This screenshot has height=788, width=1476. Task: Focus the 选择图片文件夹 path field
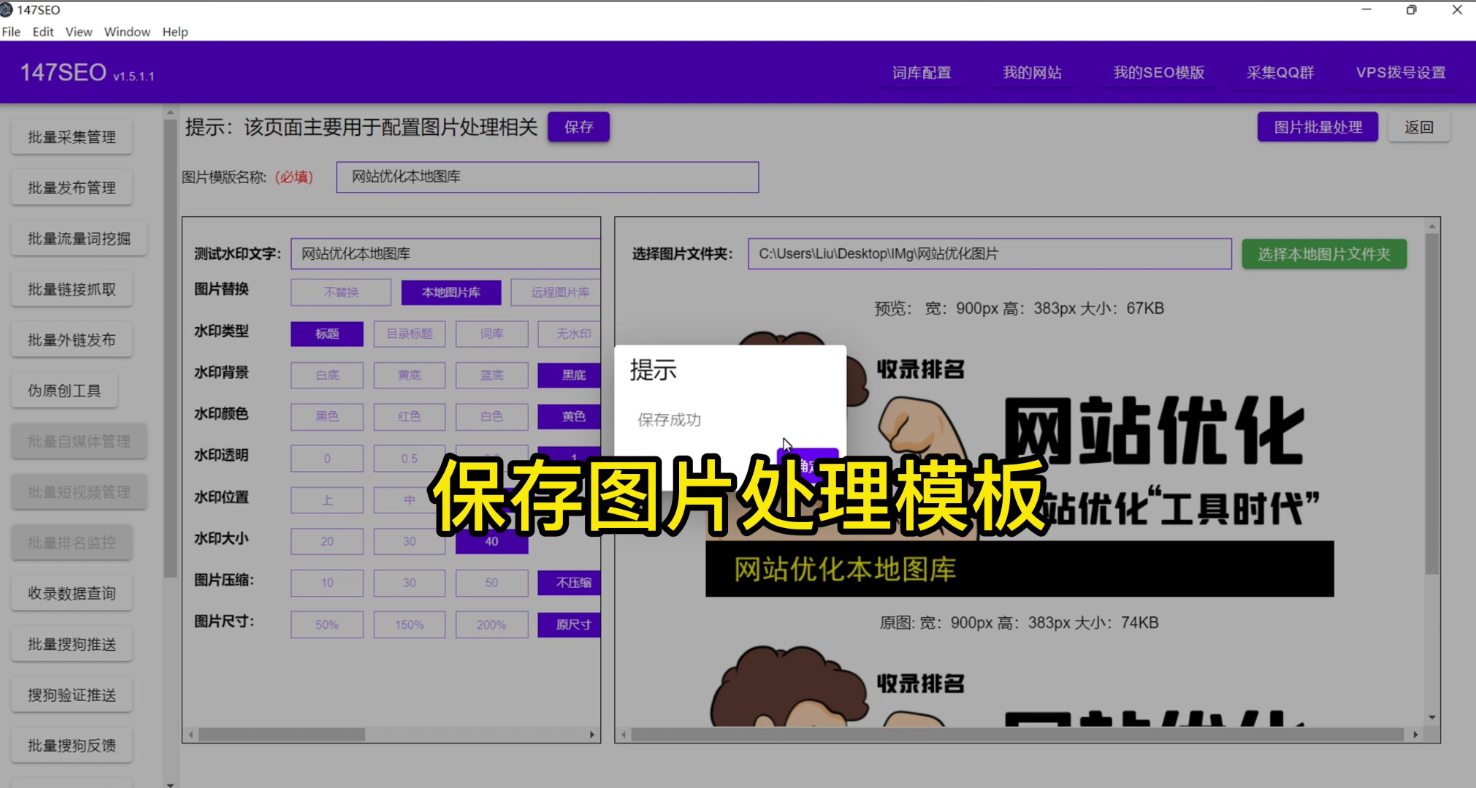[990, 254]
